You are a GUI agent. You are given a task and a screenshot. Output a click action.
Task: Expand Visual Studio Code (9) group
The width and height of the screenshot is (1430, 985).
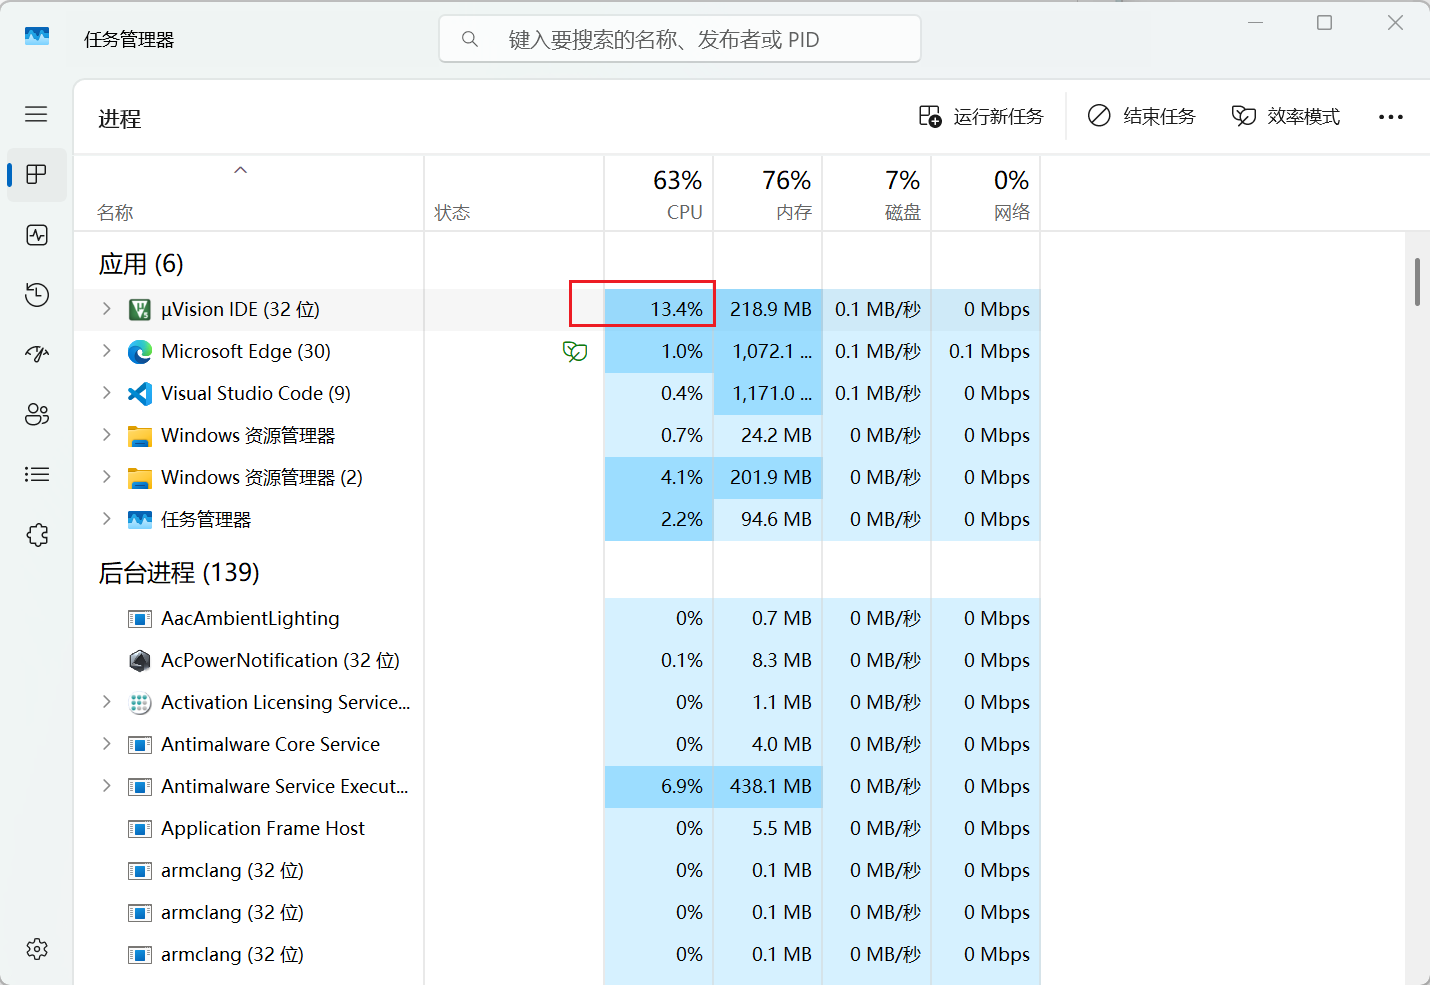tap(106, 393)
